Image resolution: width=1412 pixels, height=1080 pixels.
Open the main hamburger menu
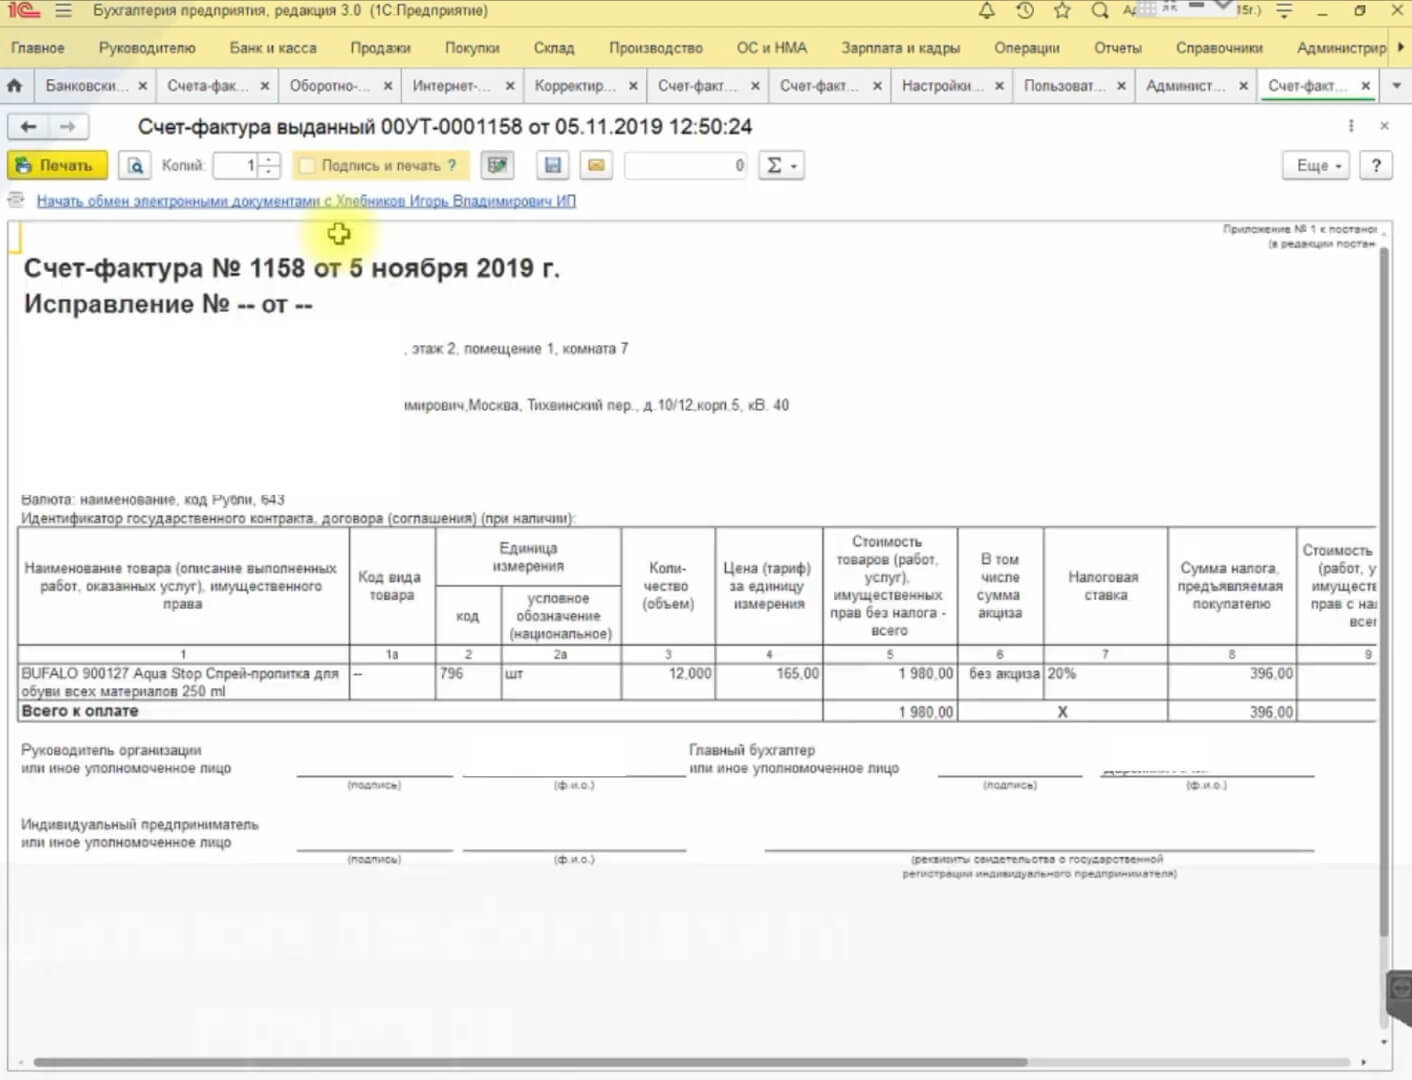(x=64, y=11)
